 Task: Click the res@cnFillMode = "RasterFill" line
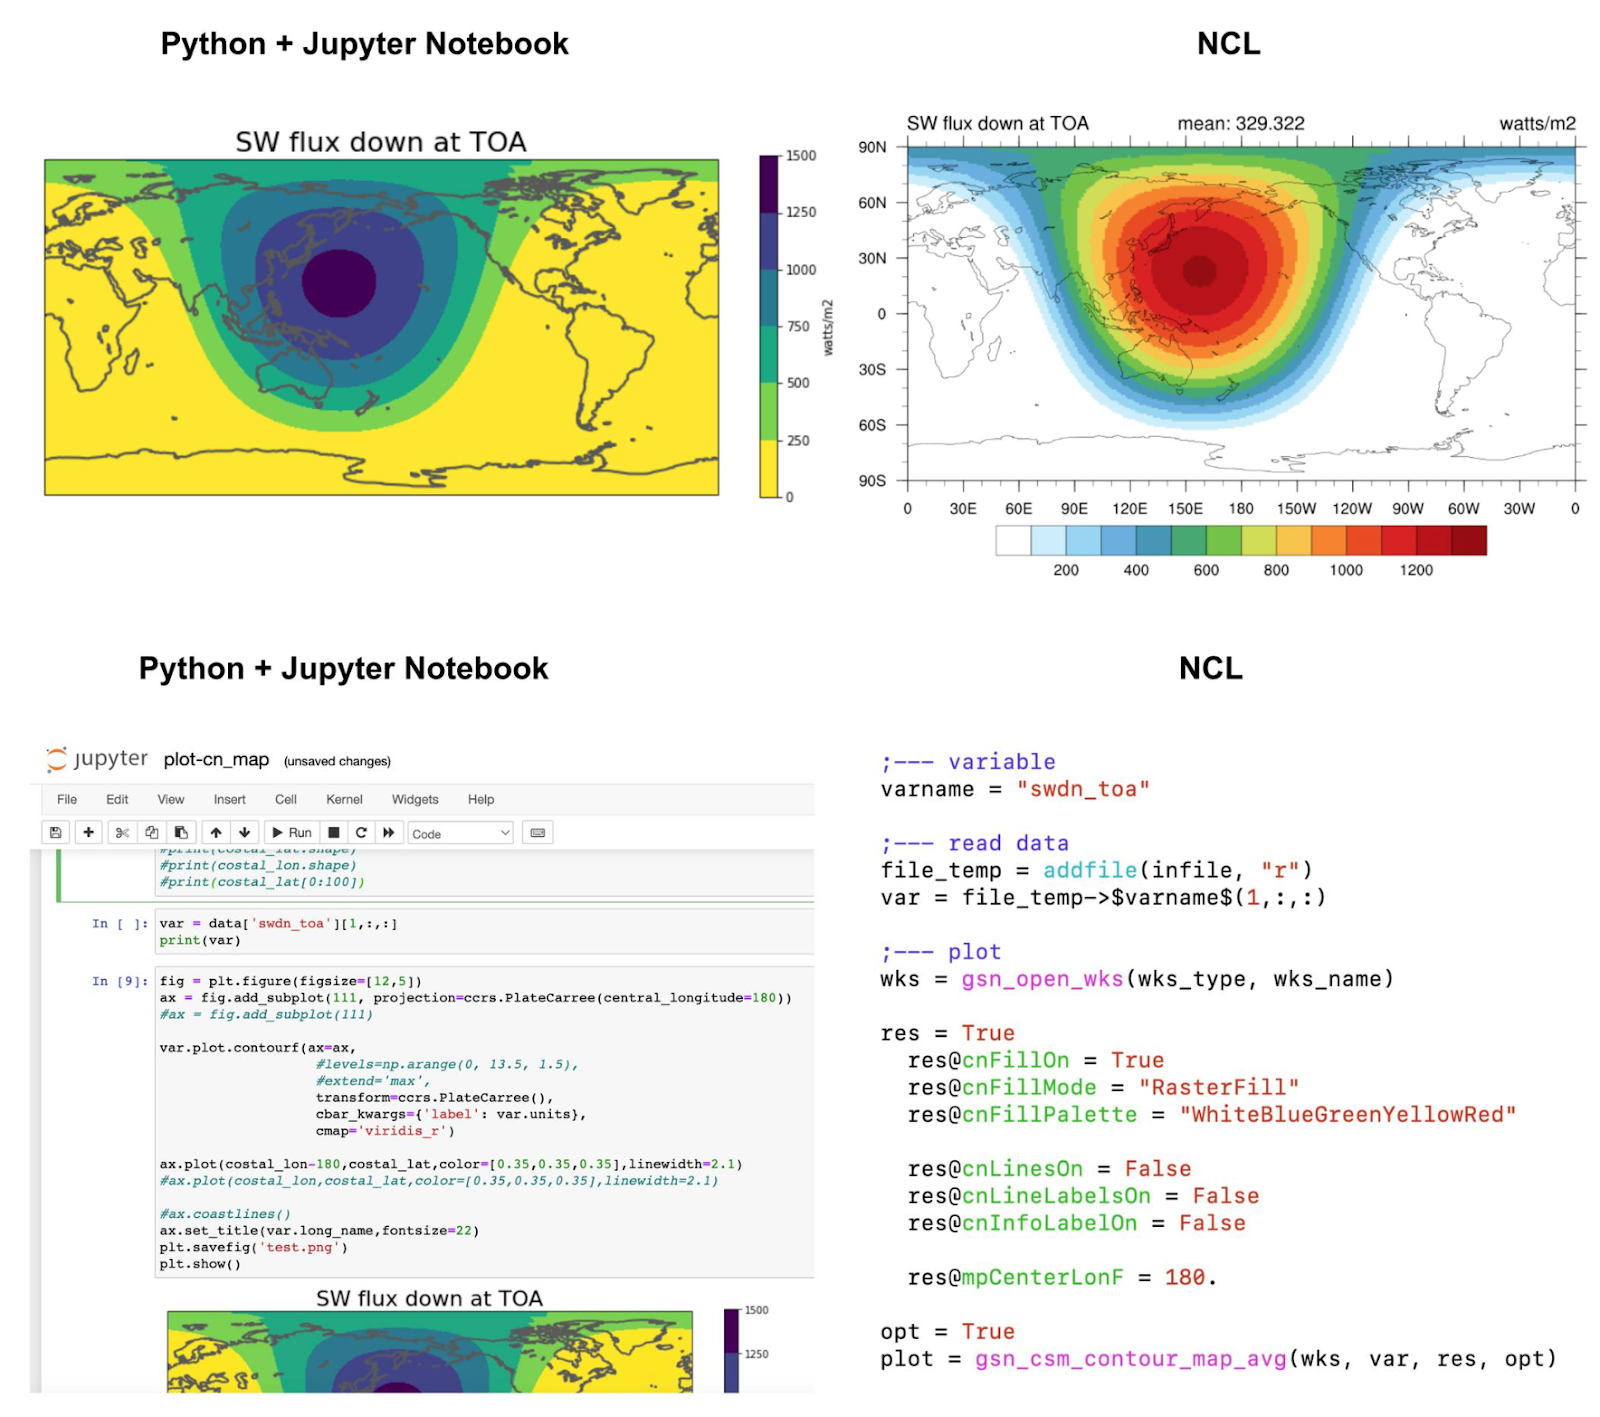tap(1103, 1087)
